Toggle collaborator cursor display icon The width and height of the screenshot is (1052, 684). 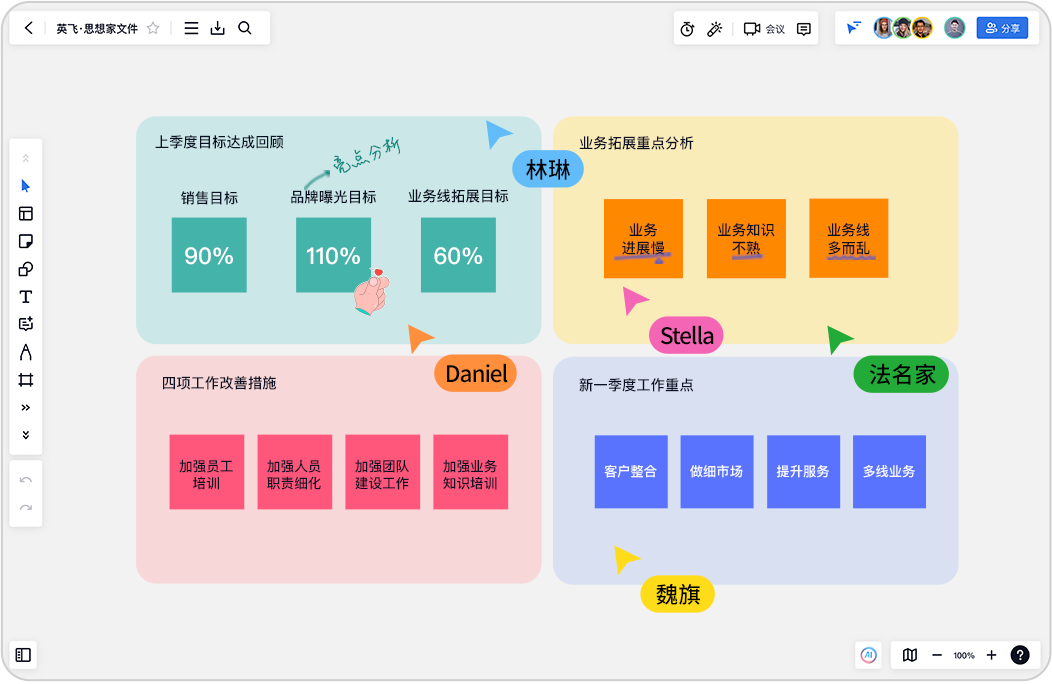853,28
